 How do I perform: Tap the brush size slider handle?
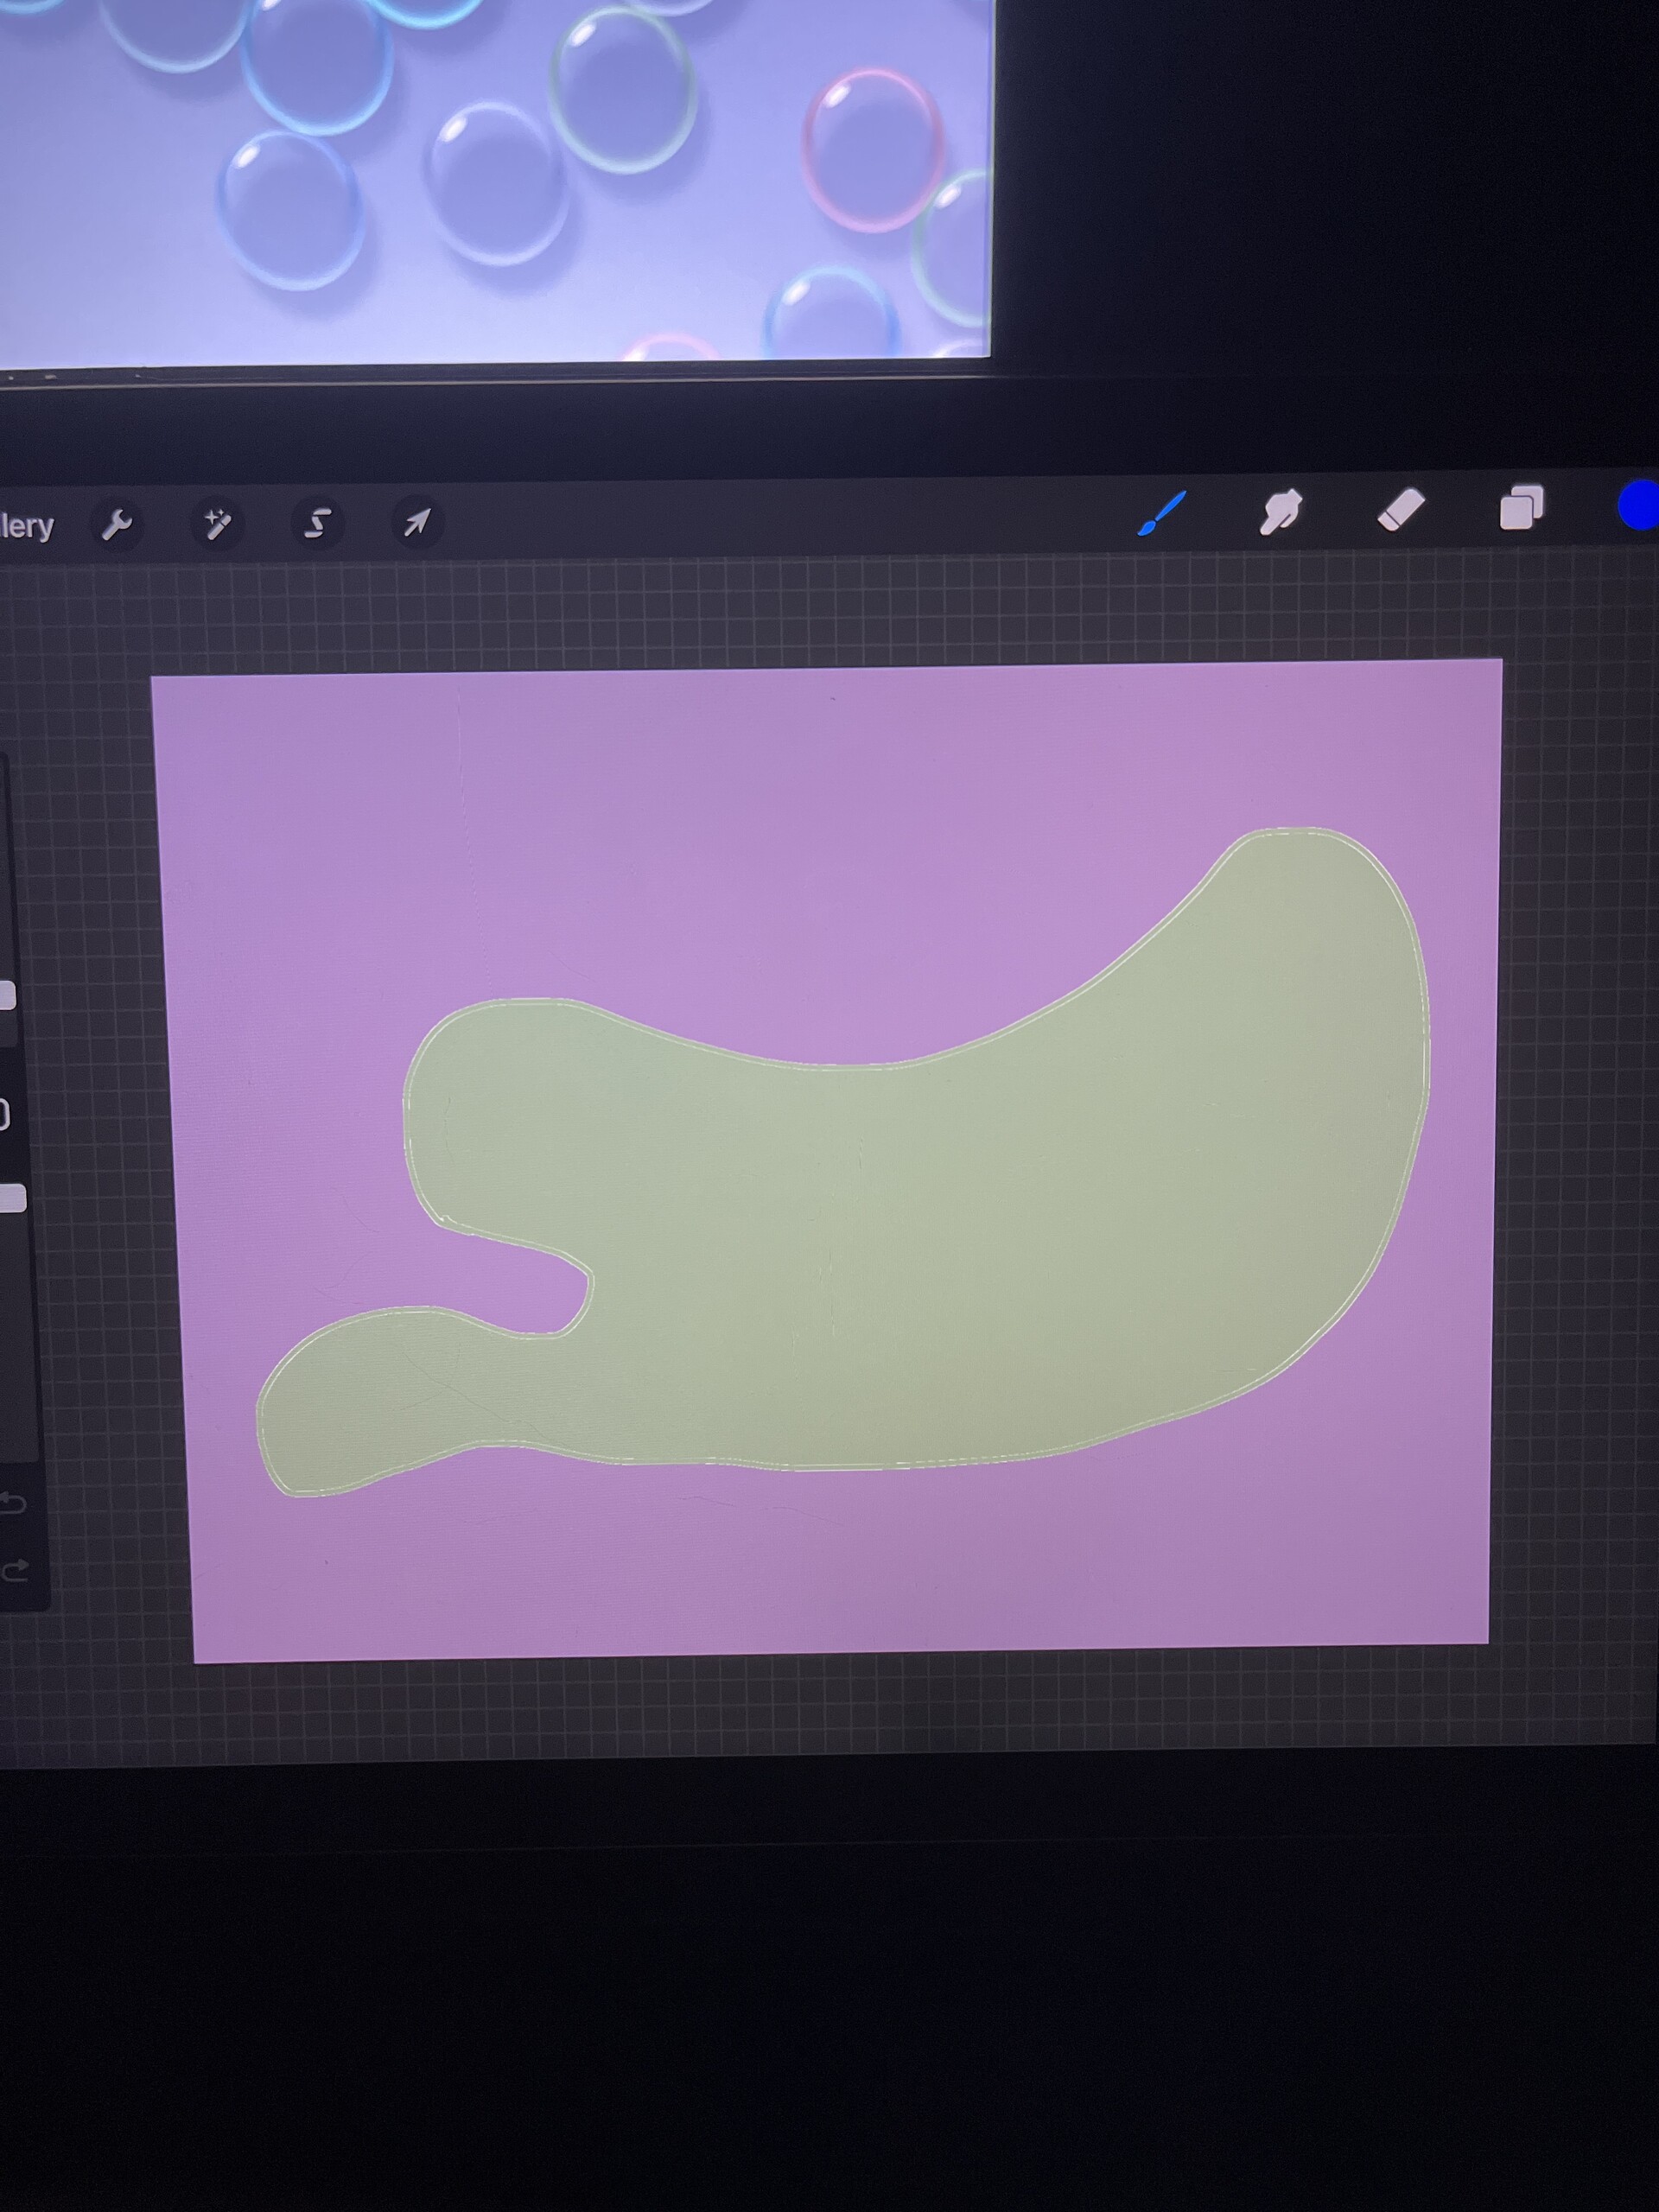point(7,996)
